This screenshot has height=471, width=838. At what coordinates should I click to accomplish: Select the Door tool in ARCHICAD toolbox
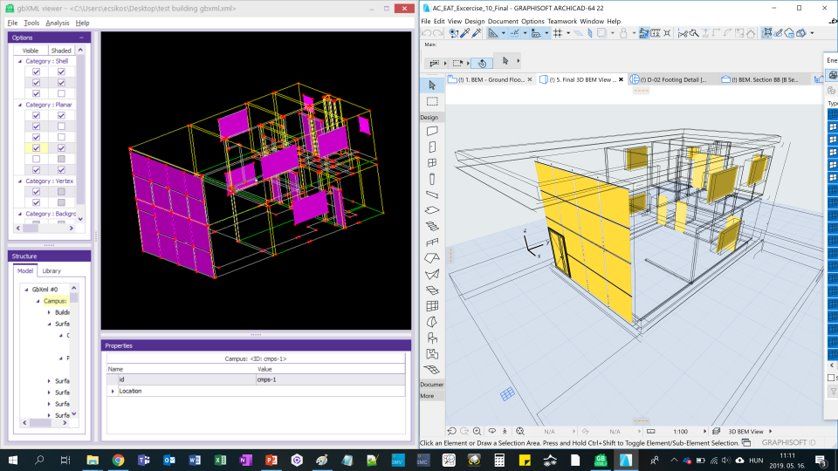click(x=432, y=147)
